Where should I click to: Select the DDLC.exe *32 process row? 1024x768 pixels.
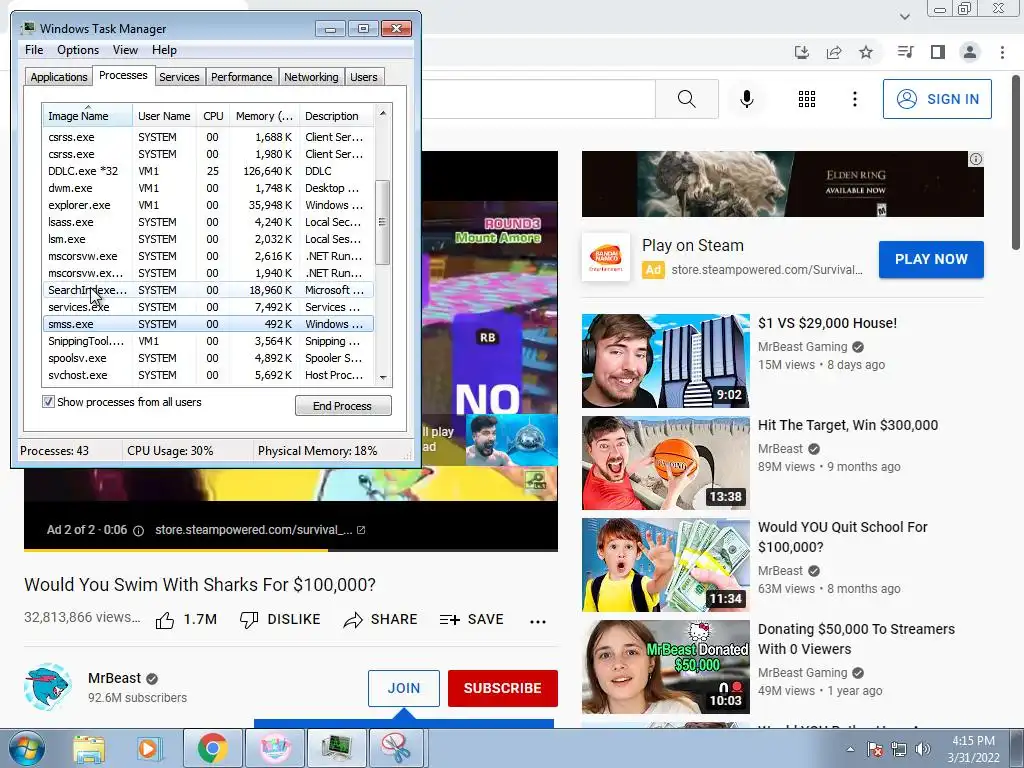tap(208, 171)
